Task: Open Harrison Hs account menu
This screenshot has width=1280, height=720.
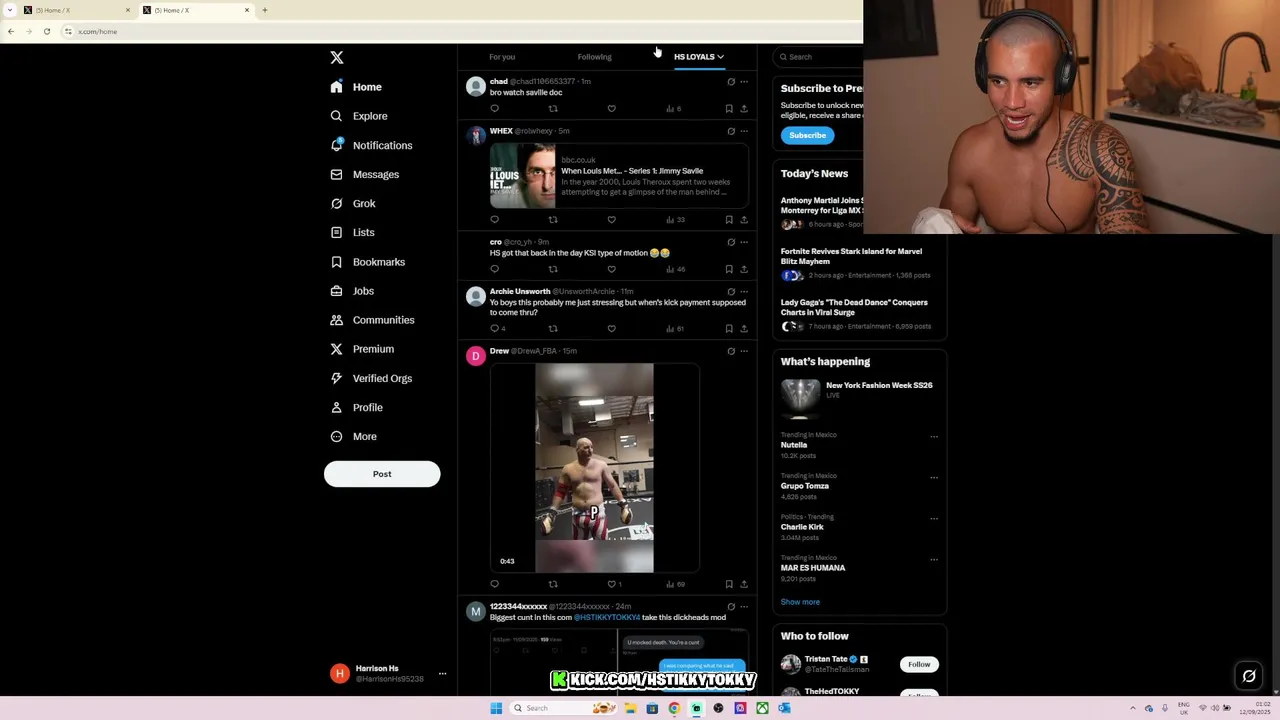Action: click(388, 674)
